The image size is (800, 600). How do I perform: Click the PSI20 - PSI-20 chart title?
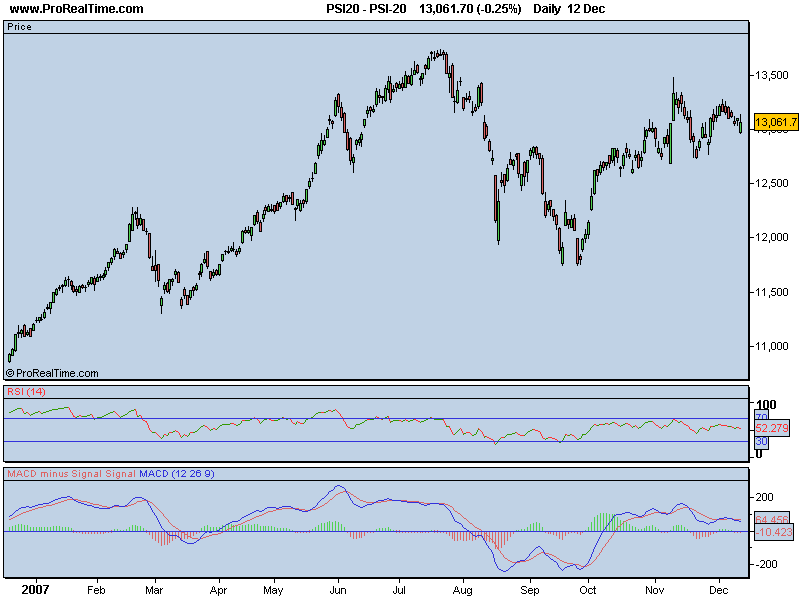click(x=366, y=9)
